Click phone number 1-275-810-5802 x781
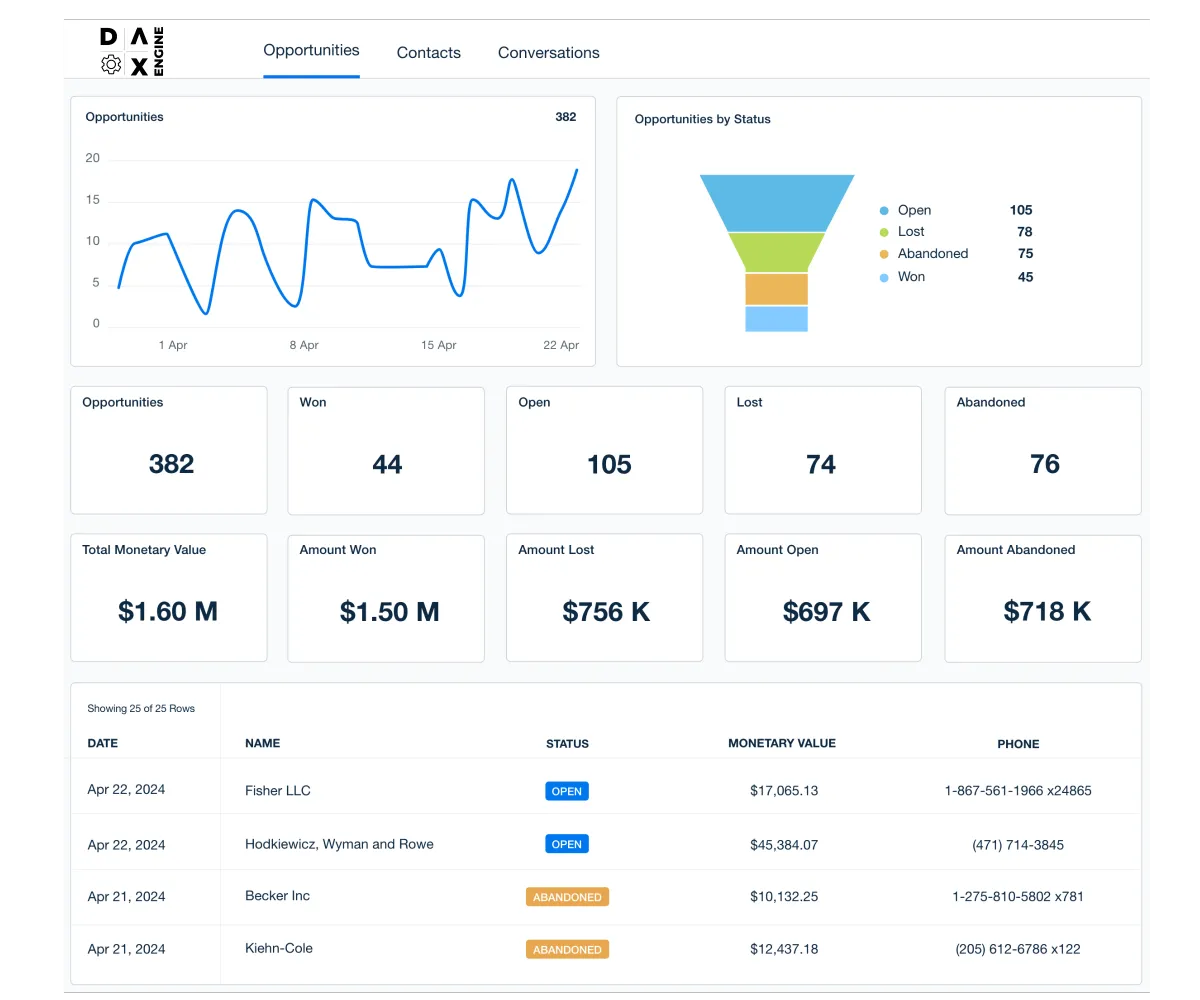 [1018, 896]
